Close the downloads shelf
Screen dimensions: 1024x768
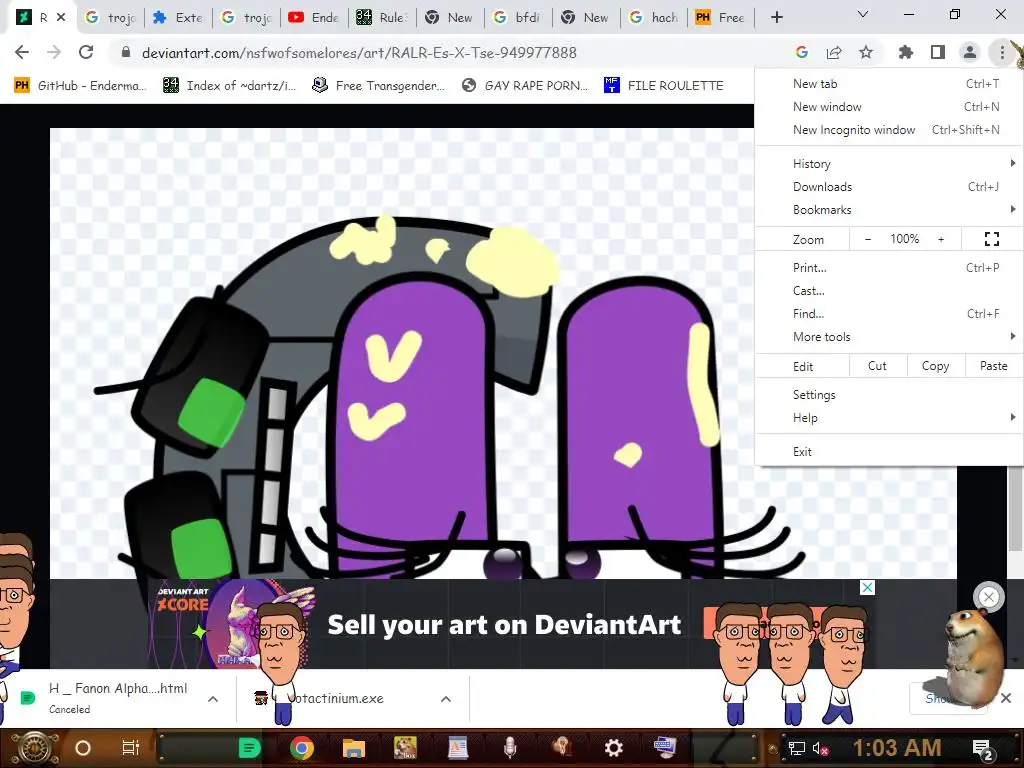click(x=1006, y=698)
